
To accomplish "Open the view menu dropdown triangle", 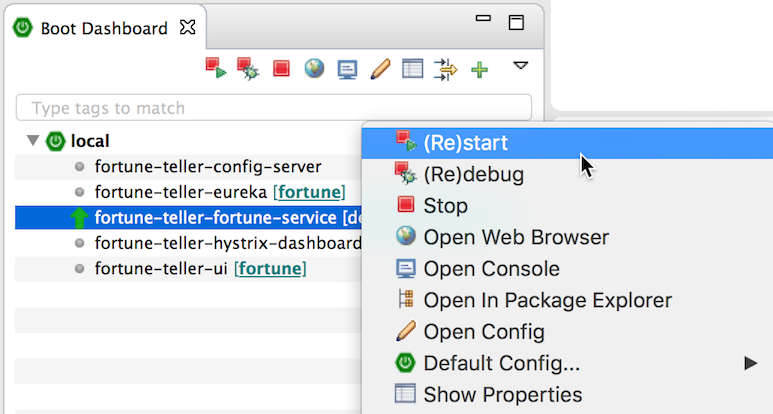I will pyautogui.click(x=521, y=66).
